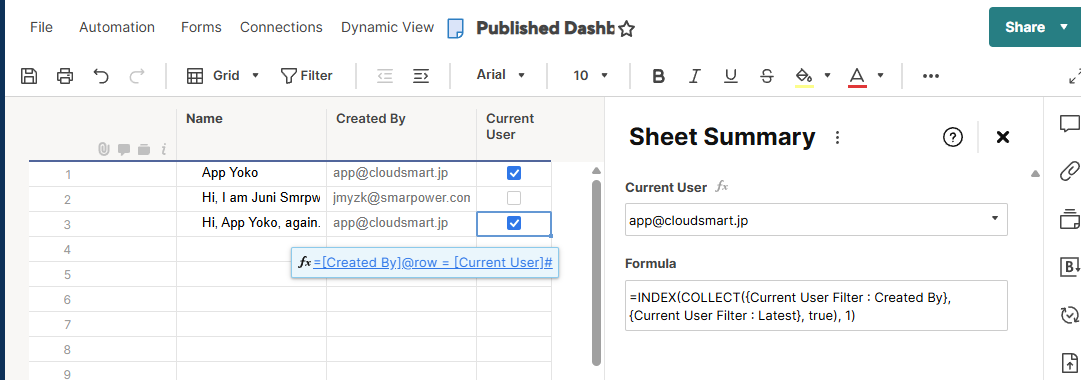This screenshot has width=1081, height=380.
Task: Click the formula tooltip link
Action: coord(433,263)
